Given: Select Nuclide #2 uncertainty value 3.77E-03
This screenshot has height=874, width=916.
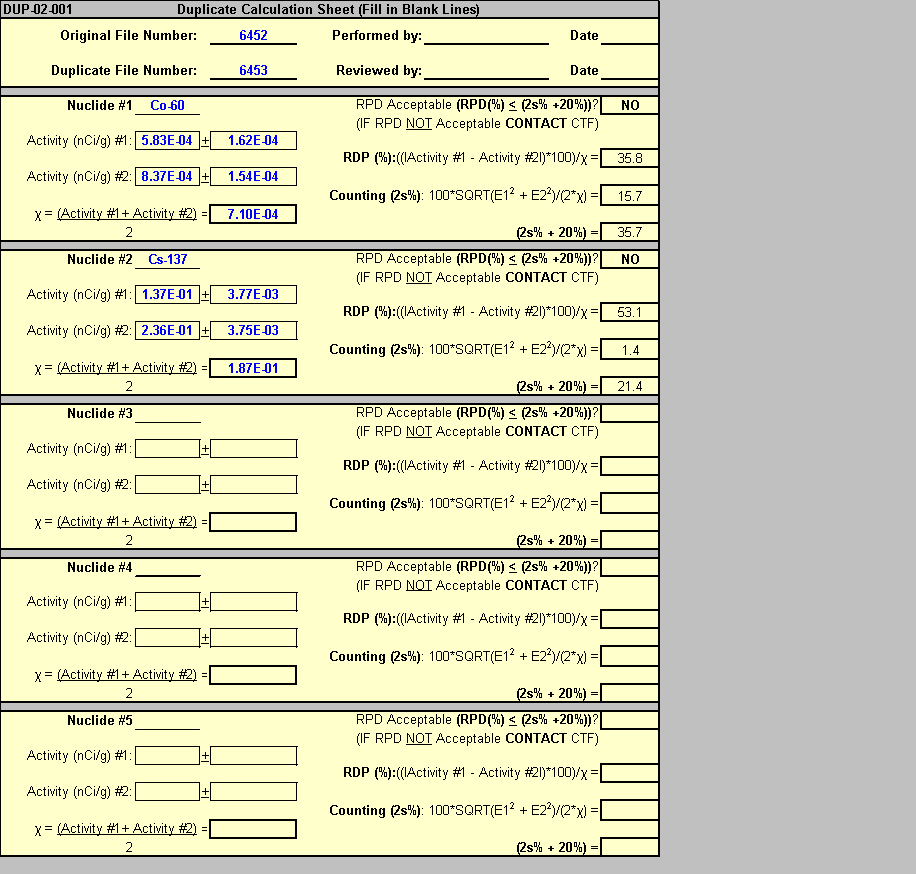Looking at the screenshot, I should point(253,294).
